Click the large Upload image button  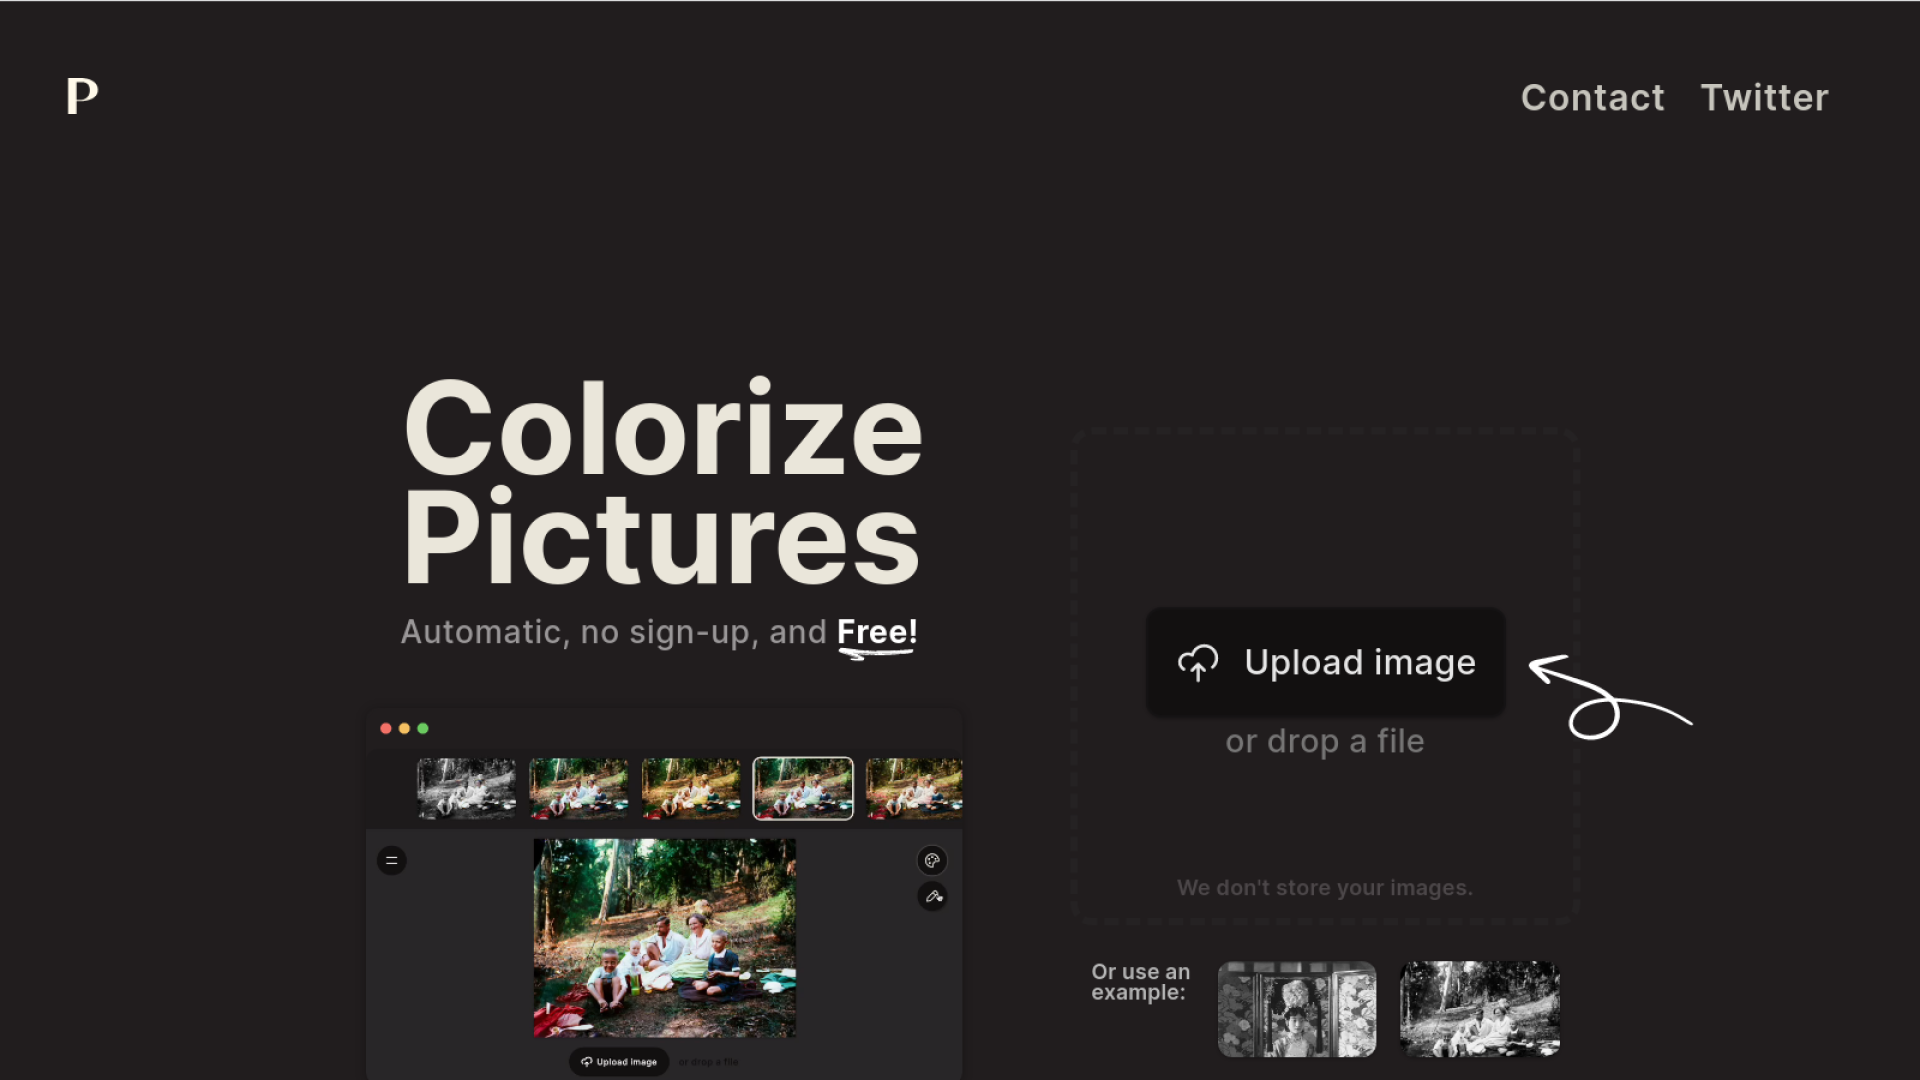[1326, 662]
